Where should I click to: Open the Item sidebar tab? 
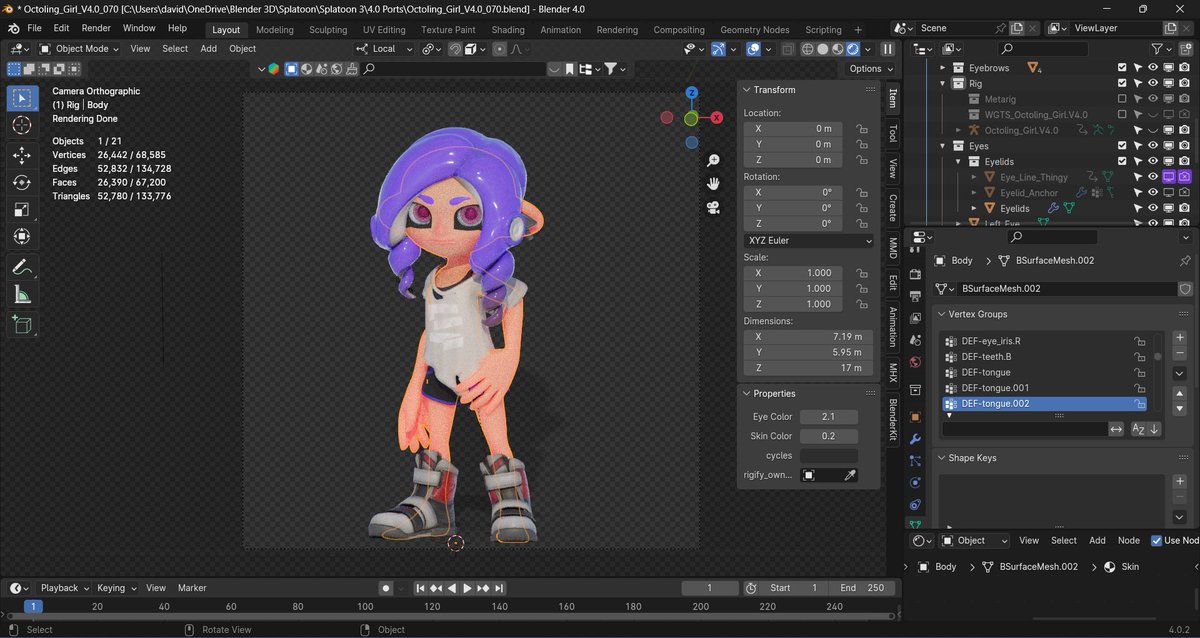coord(893,98)
